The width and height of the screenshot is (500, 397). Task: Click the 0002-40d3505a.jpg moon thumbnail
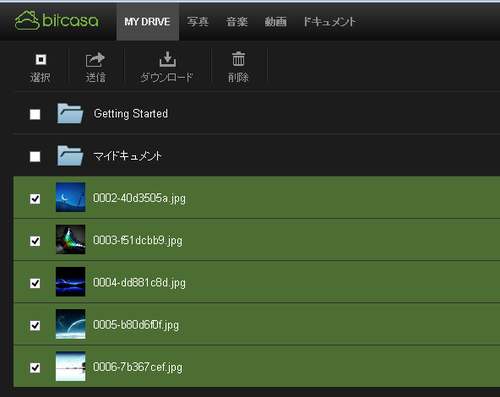point(70,197)
